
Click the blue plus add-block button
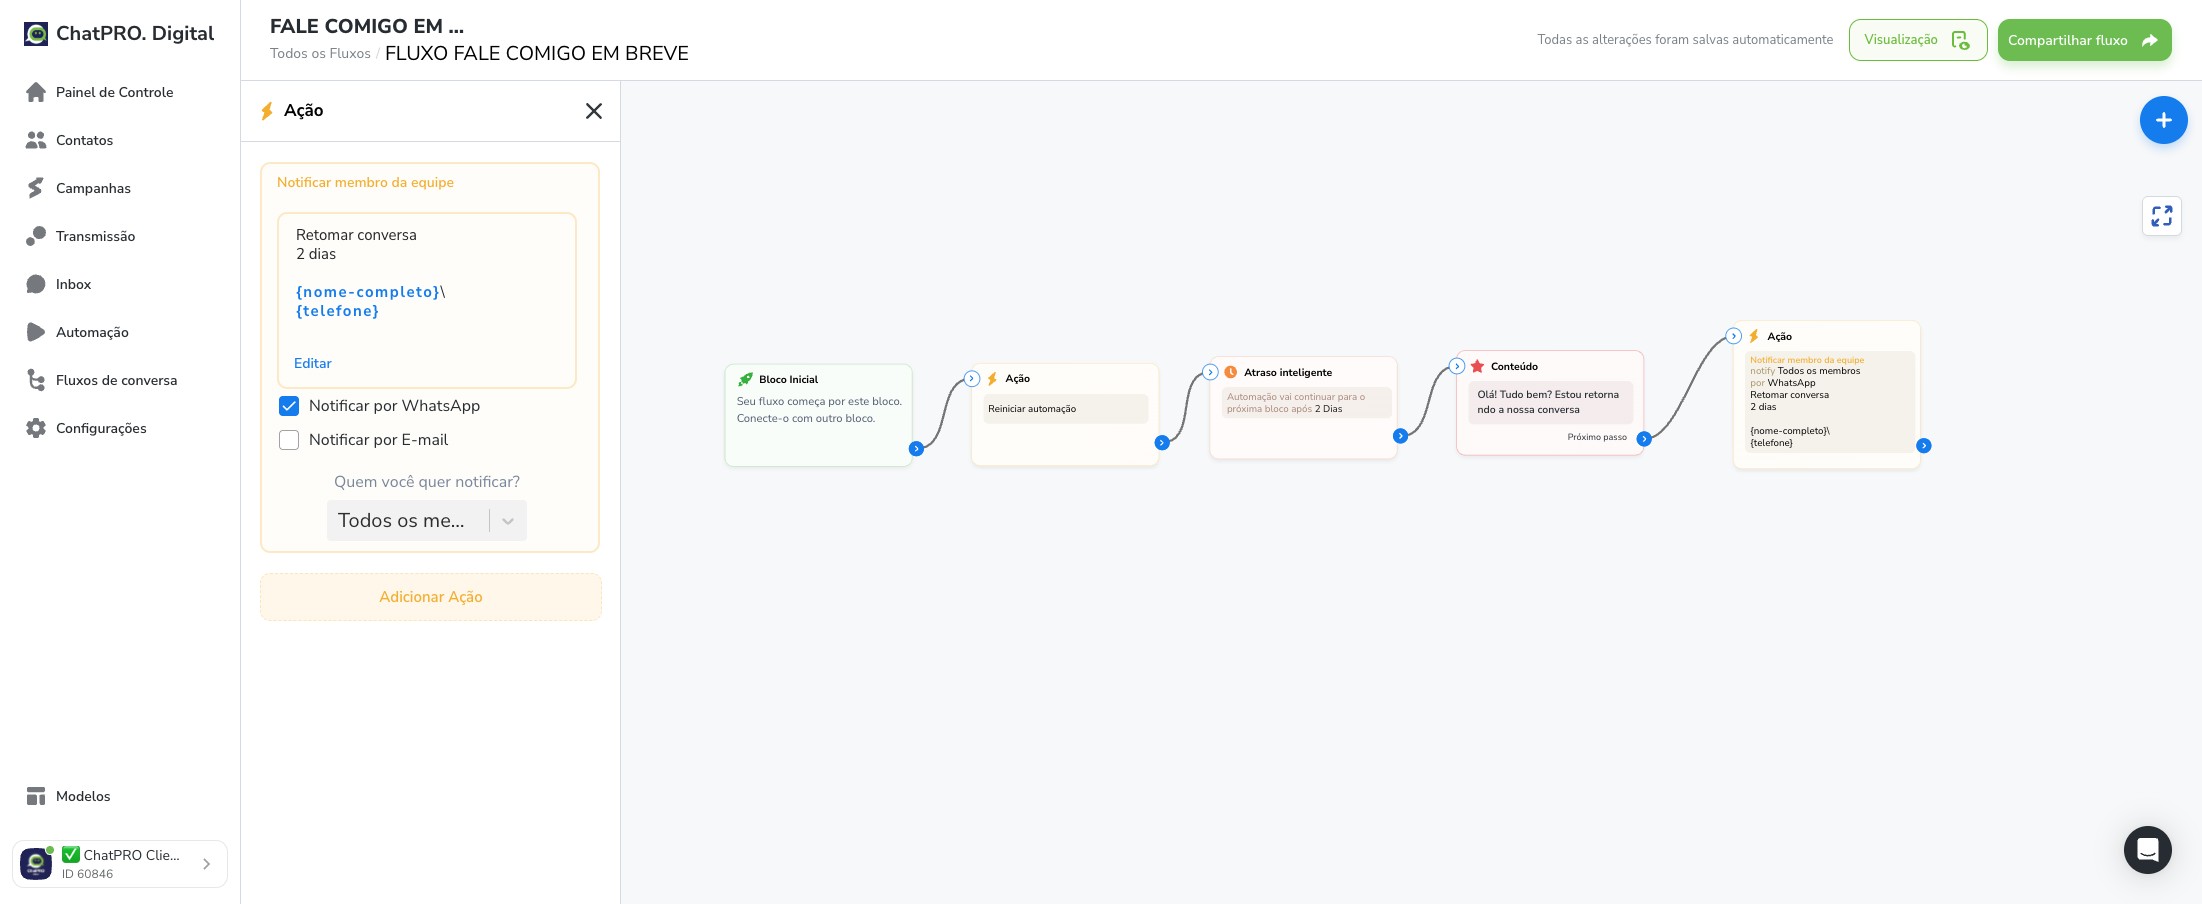[2163, 120]
